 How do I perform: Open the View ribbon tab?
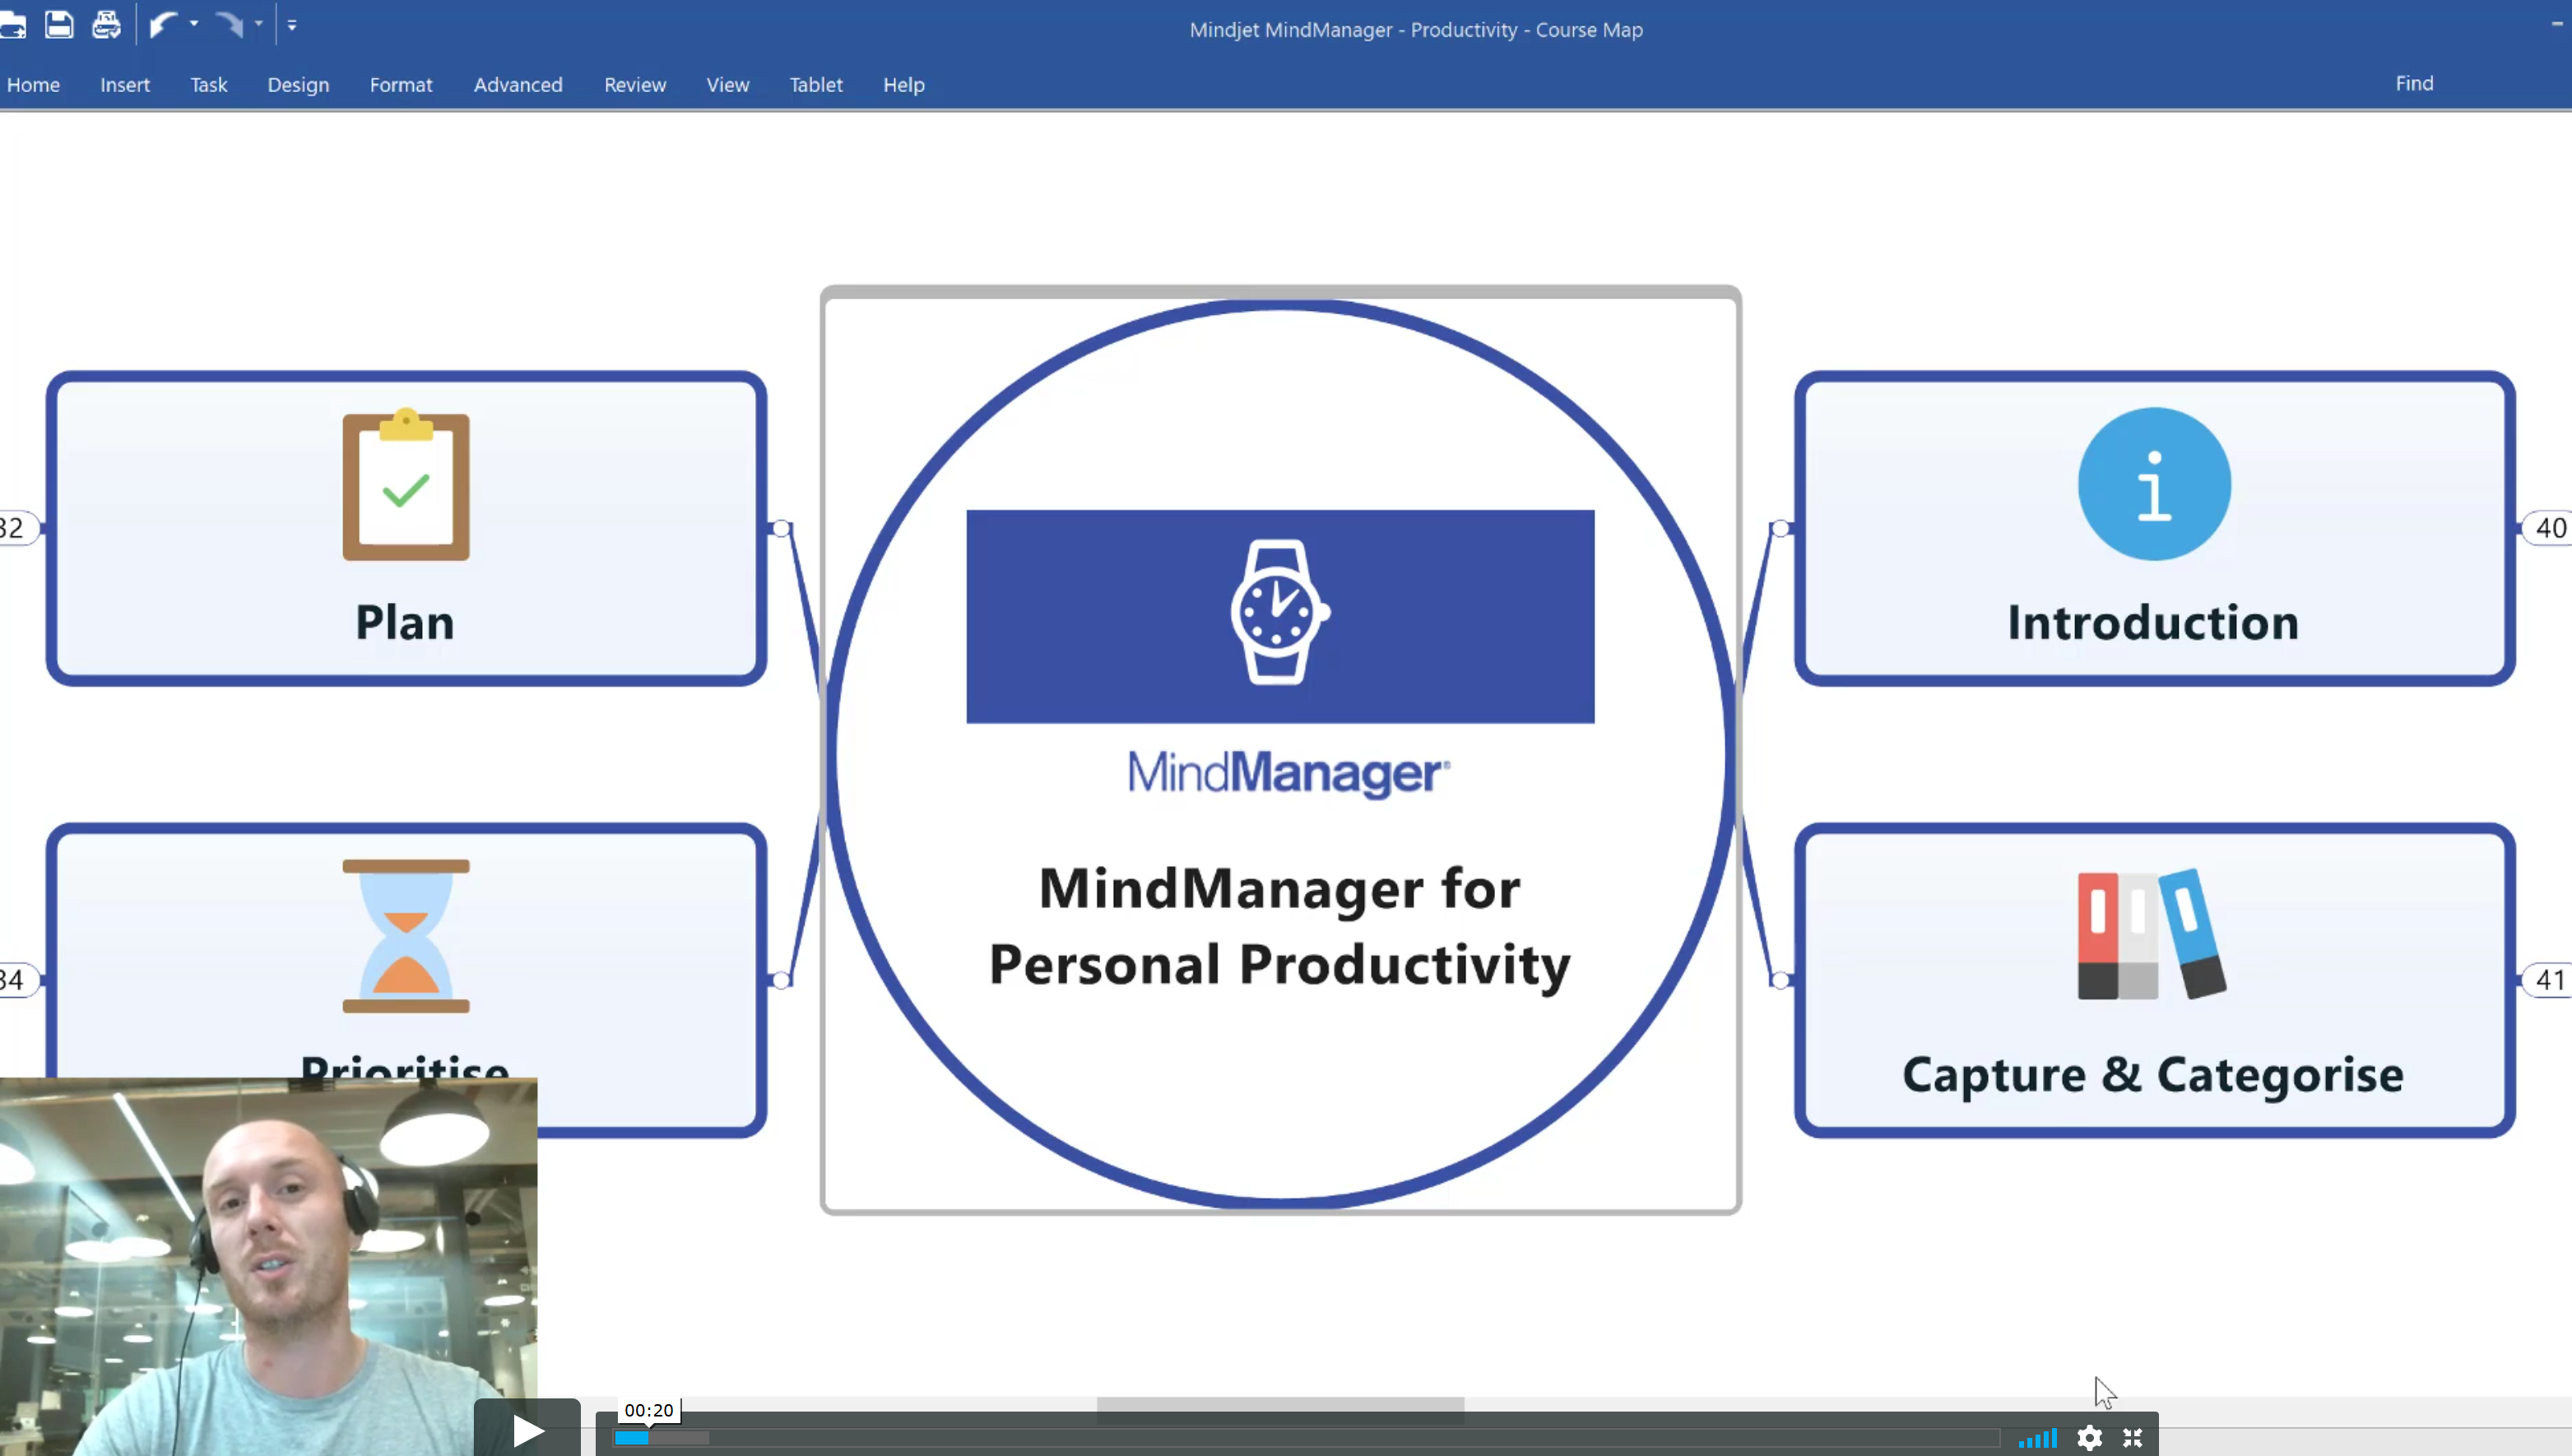point(728,85)
